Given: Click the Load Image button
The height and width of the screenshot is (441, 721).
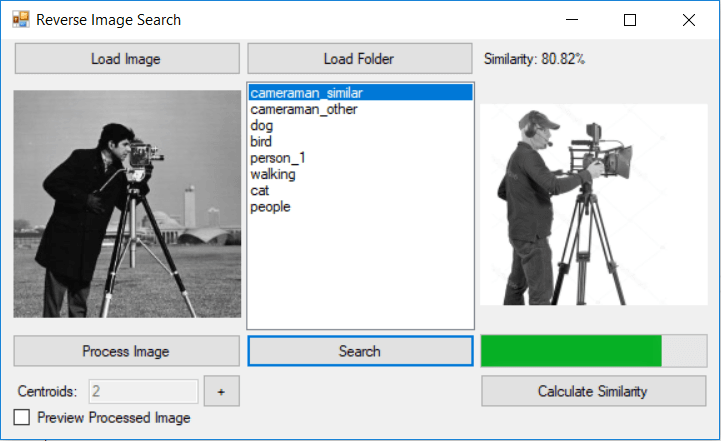Looking at the screenshot, I should coord(126,59).
